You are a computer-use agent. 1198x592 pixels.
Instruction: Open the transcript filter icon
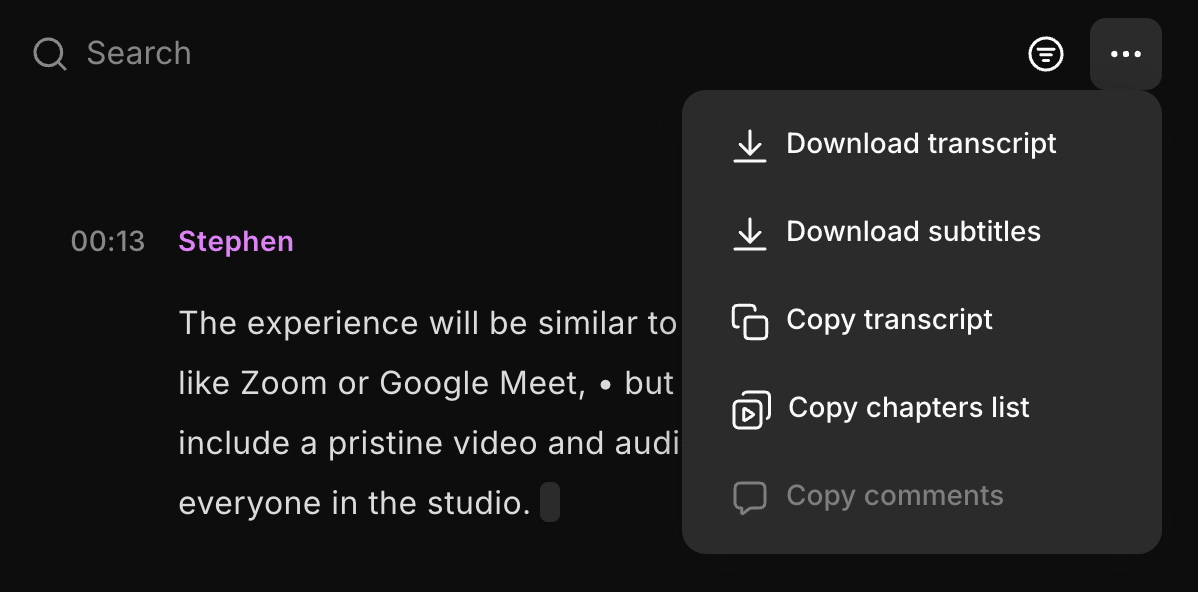[1046, 54]
